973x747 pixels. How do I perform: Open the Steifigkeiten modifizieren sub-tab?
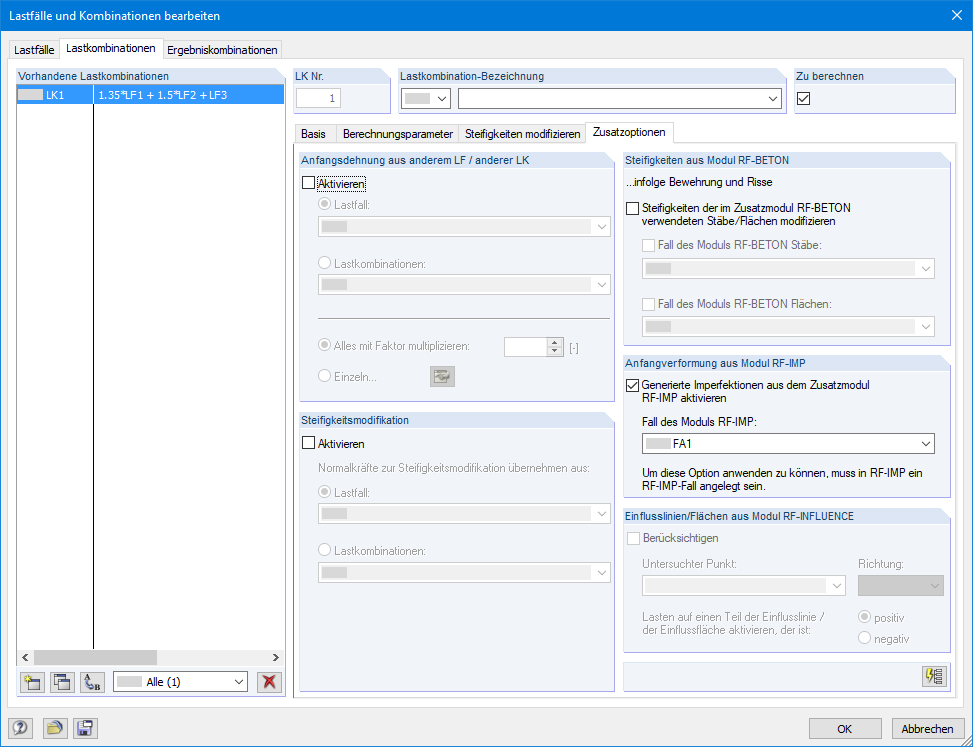[x=522, y=134]
